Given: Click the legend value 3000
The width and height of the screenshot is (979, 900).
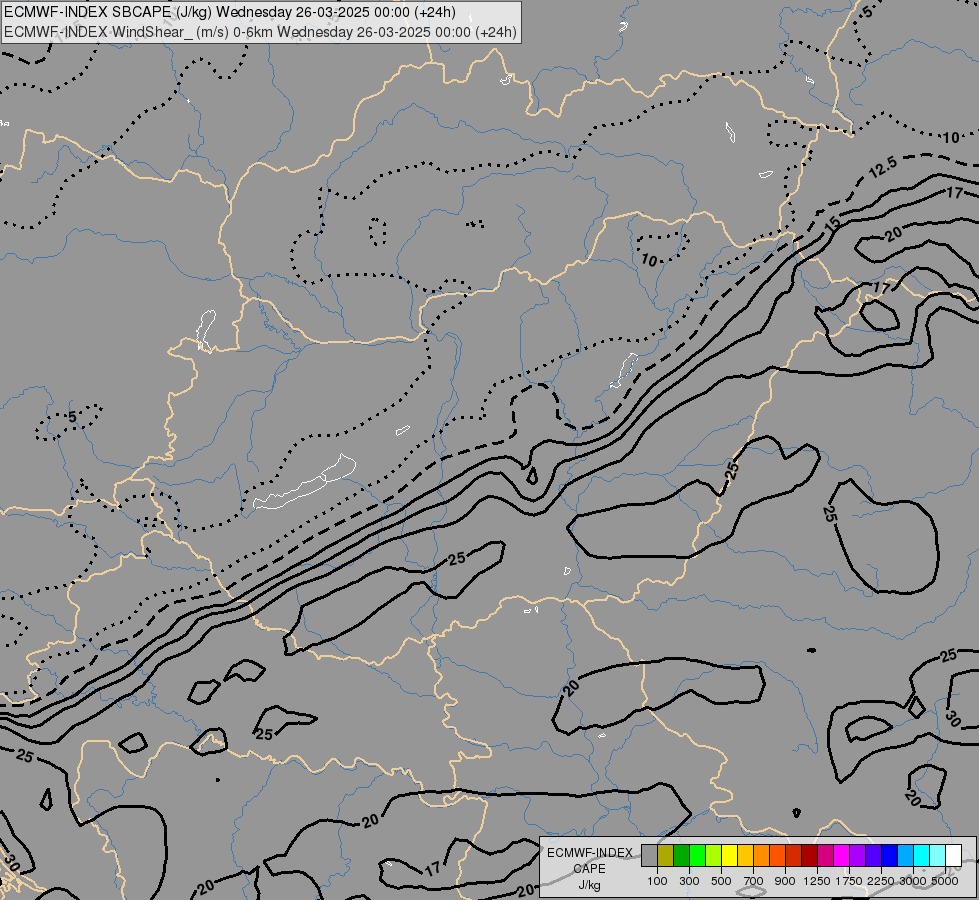Looking at the screenshot, I should click(913, 881).
